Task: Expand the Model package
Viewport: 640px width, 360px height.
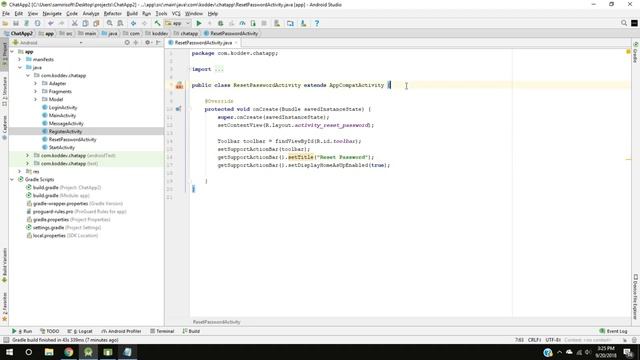Action: click(36, 99)
